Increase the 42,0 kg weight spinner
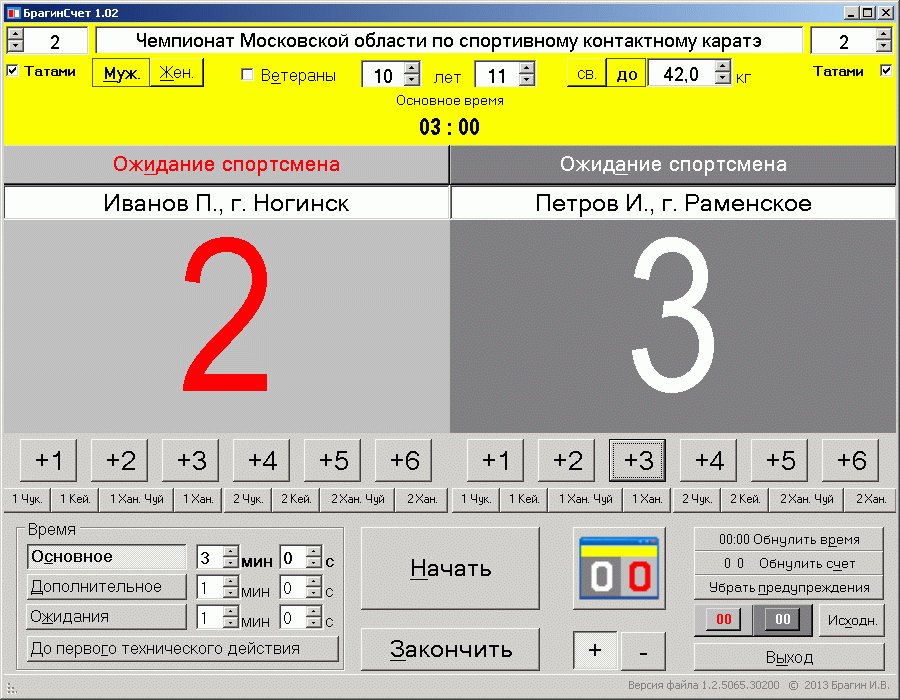This screenshot has width=900, height=700. (723, 67)
